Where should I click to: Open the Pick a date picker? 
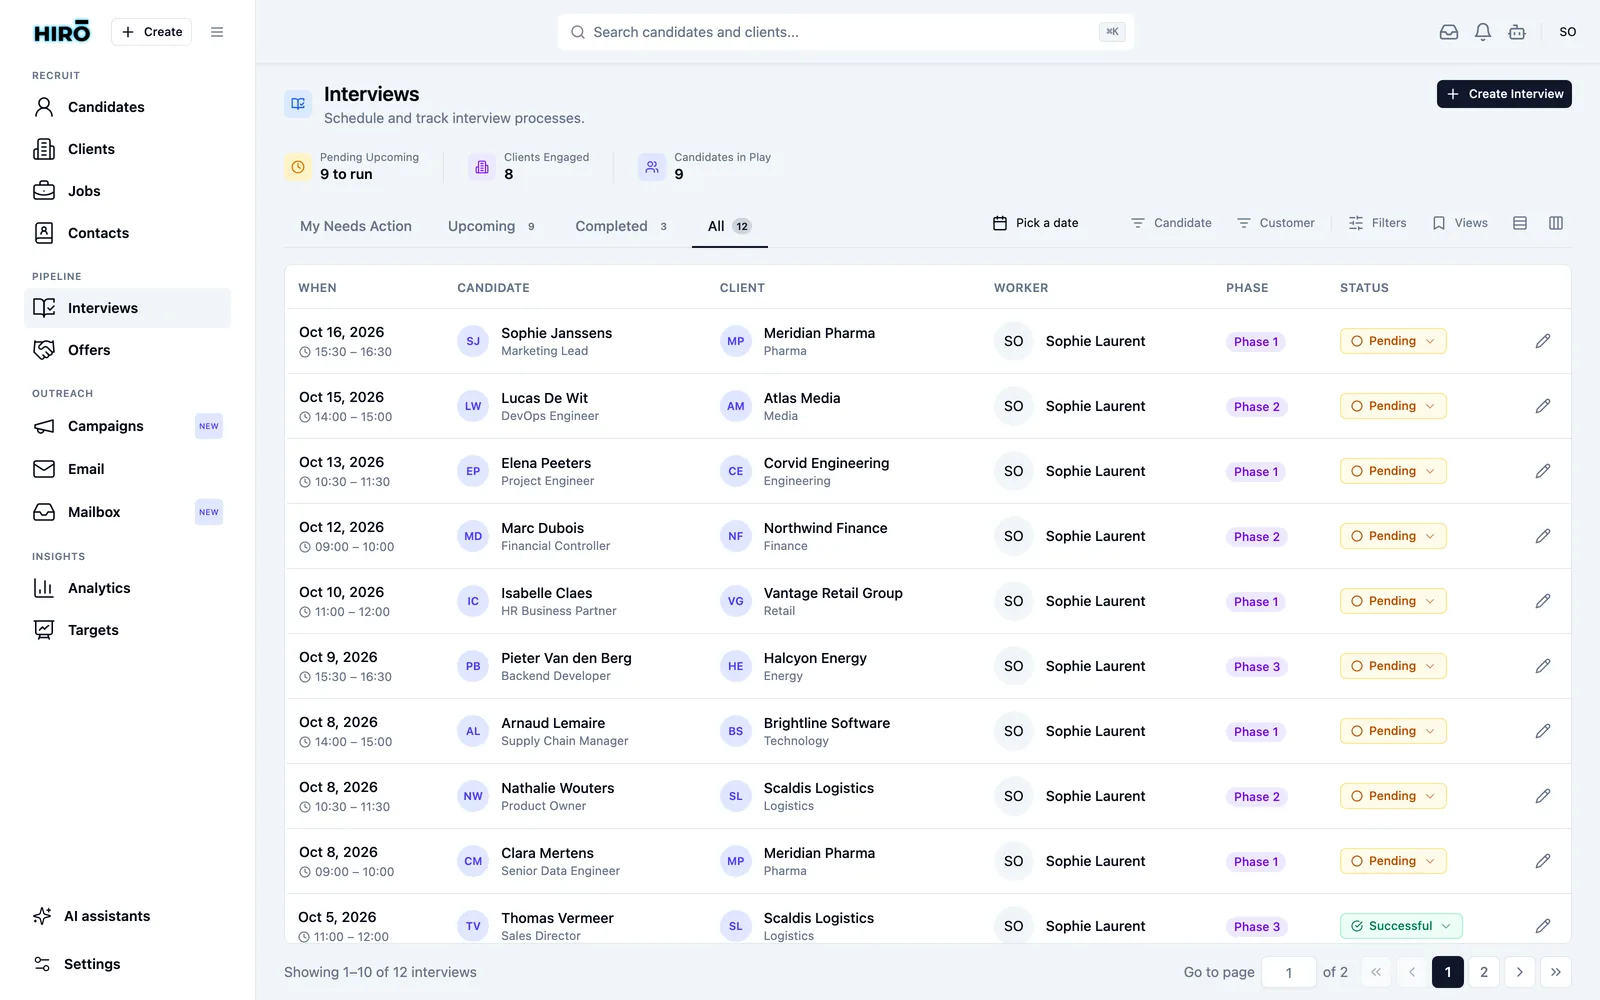(1035, 223)
